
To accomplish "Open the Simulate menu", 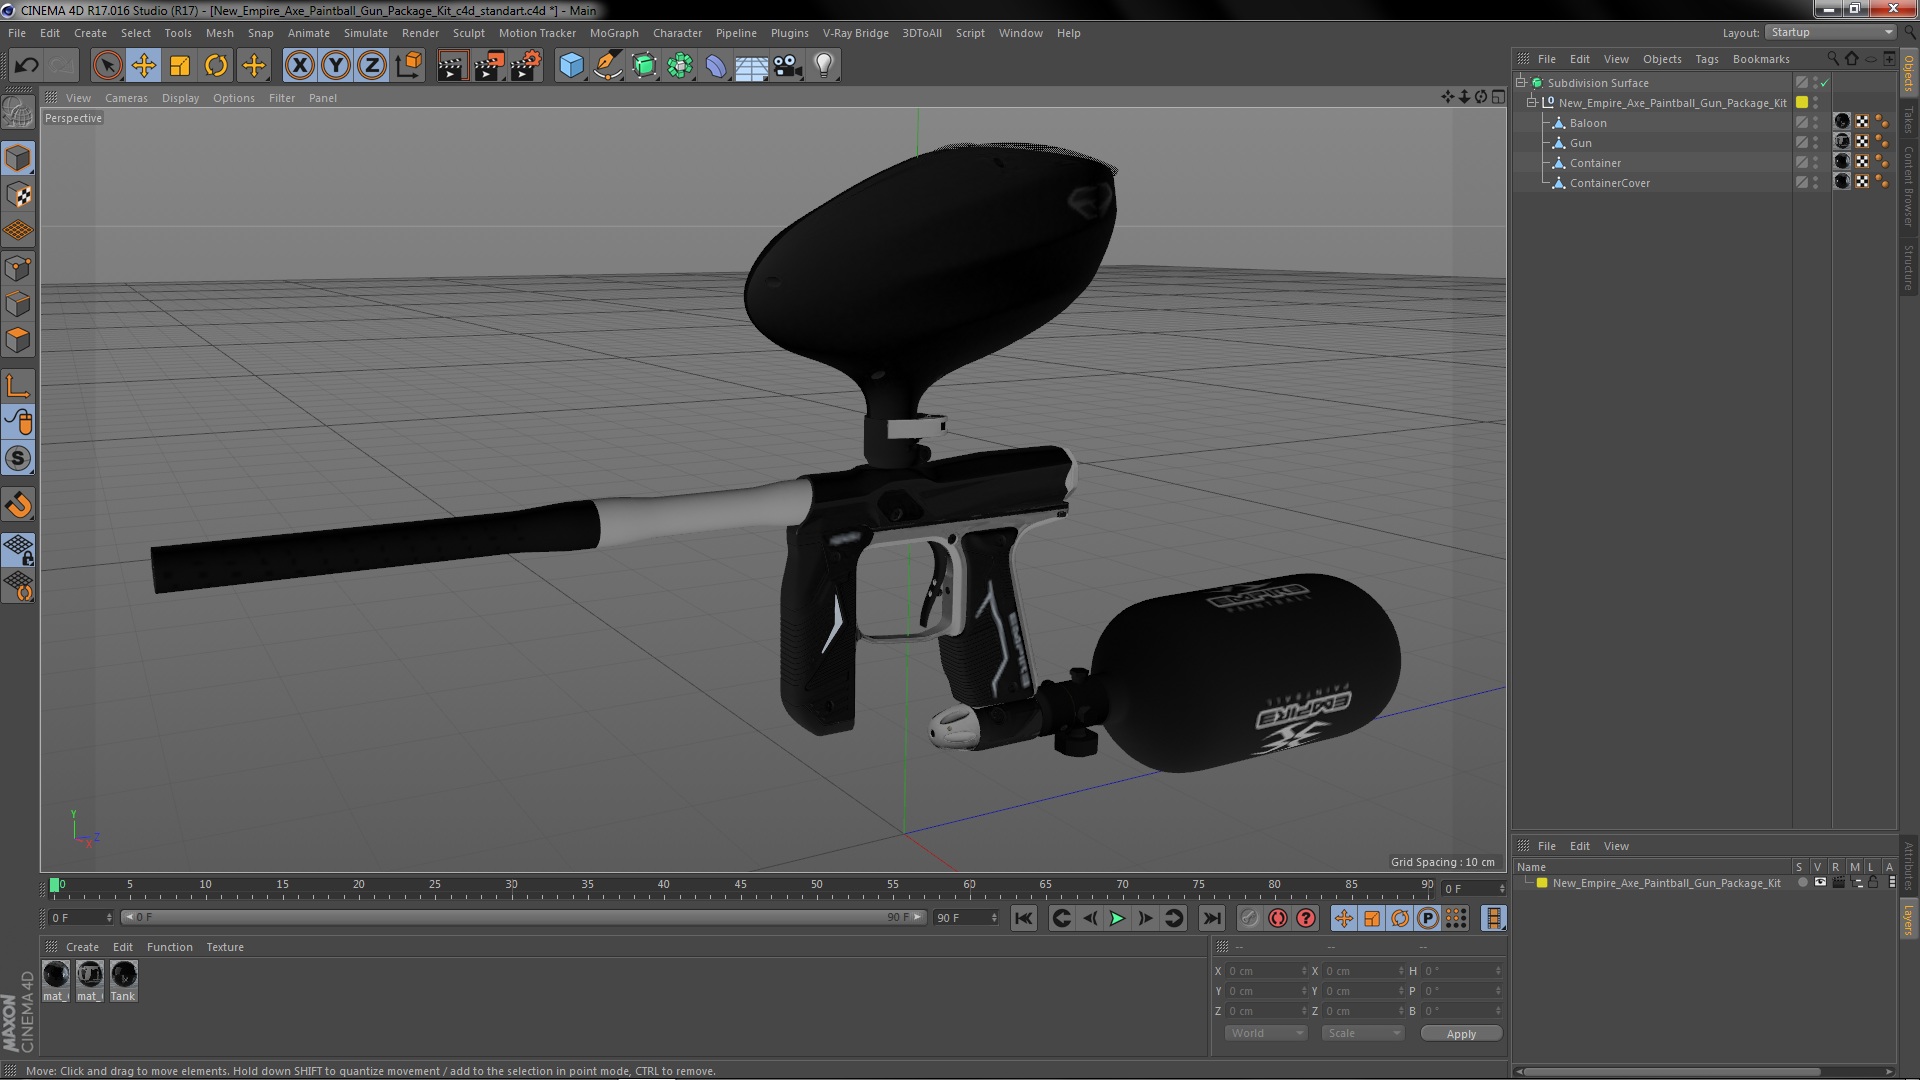I will pos(366,33).
